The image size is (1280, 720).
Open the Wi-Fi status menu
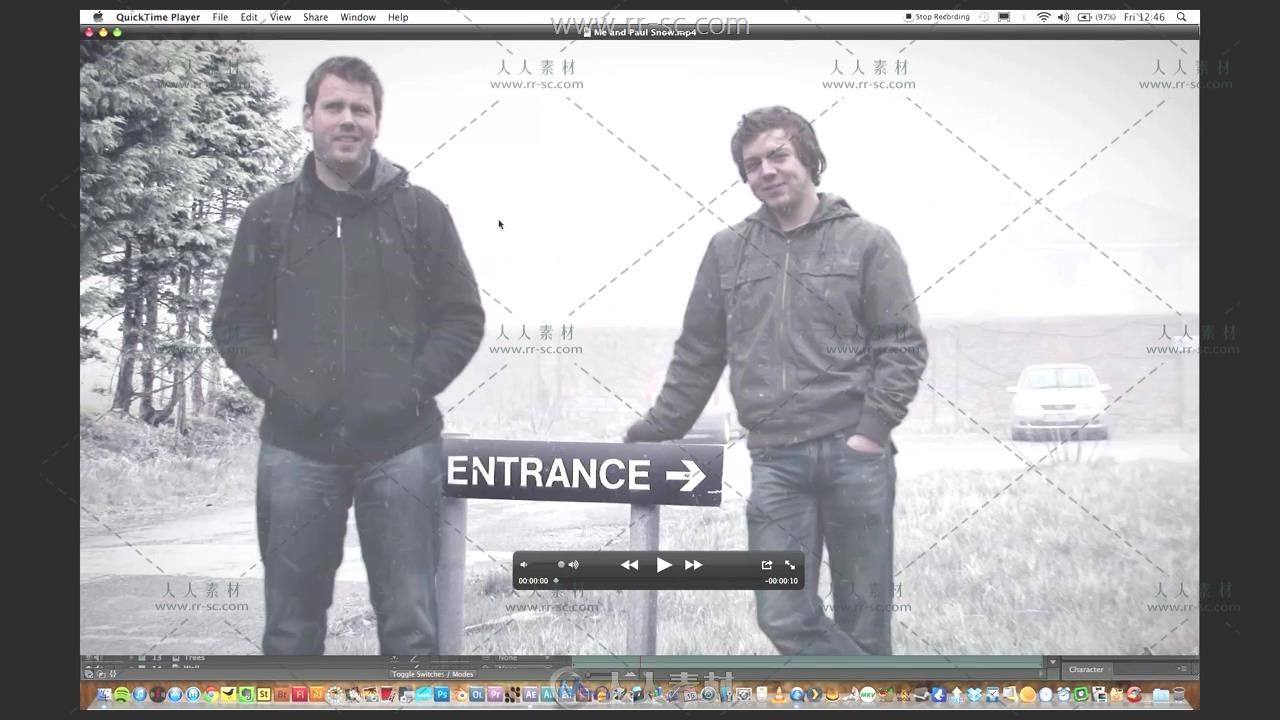pos(1044,17)
